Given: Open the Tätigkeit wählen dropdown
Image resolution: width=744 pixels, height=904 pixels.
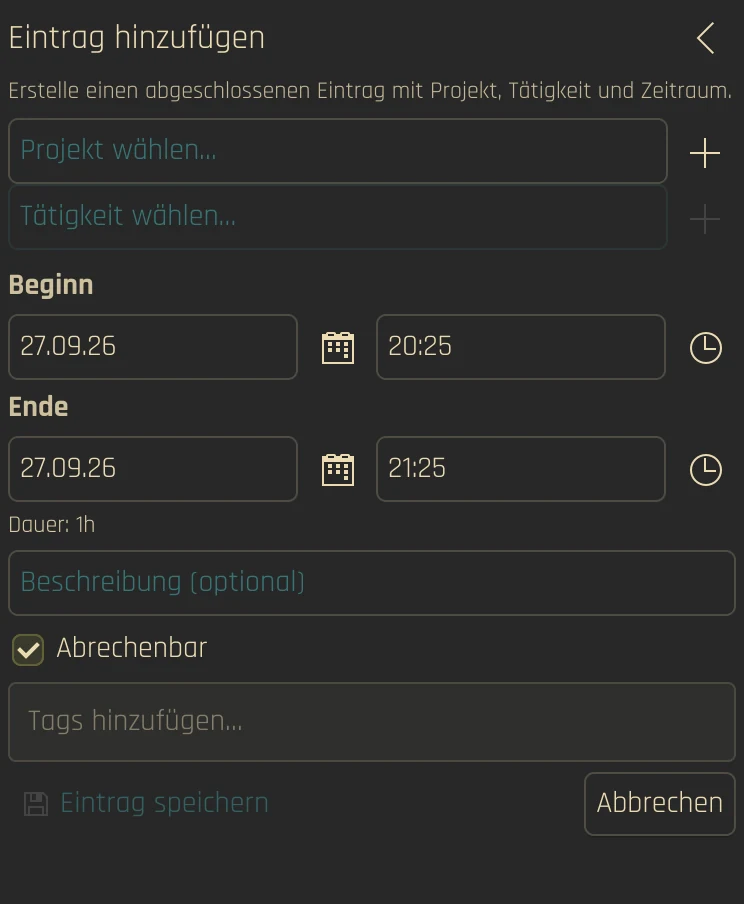Looking at the screenshot, I should (x=338, y=217).
